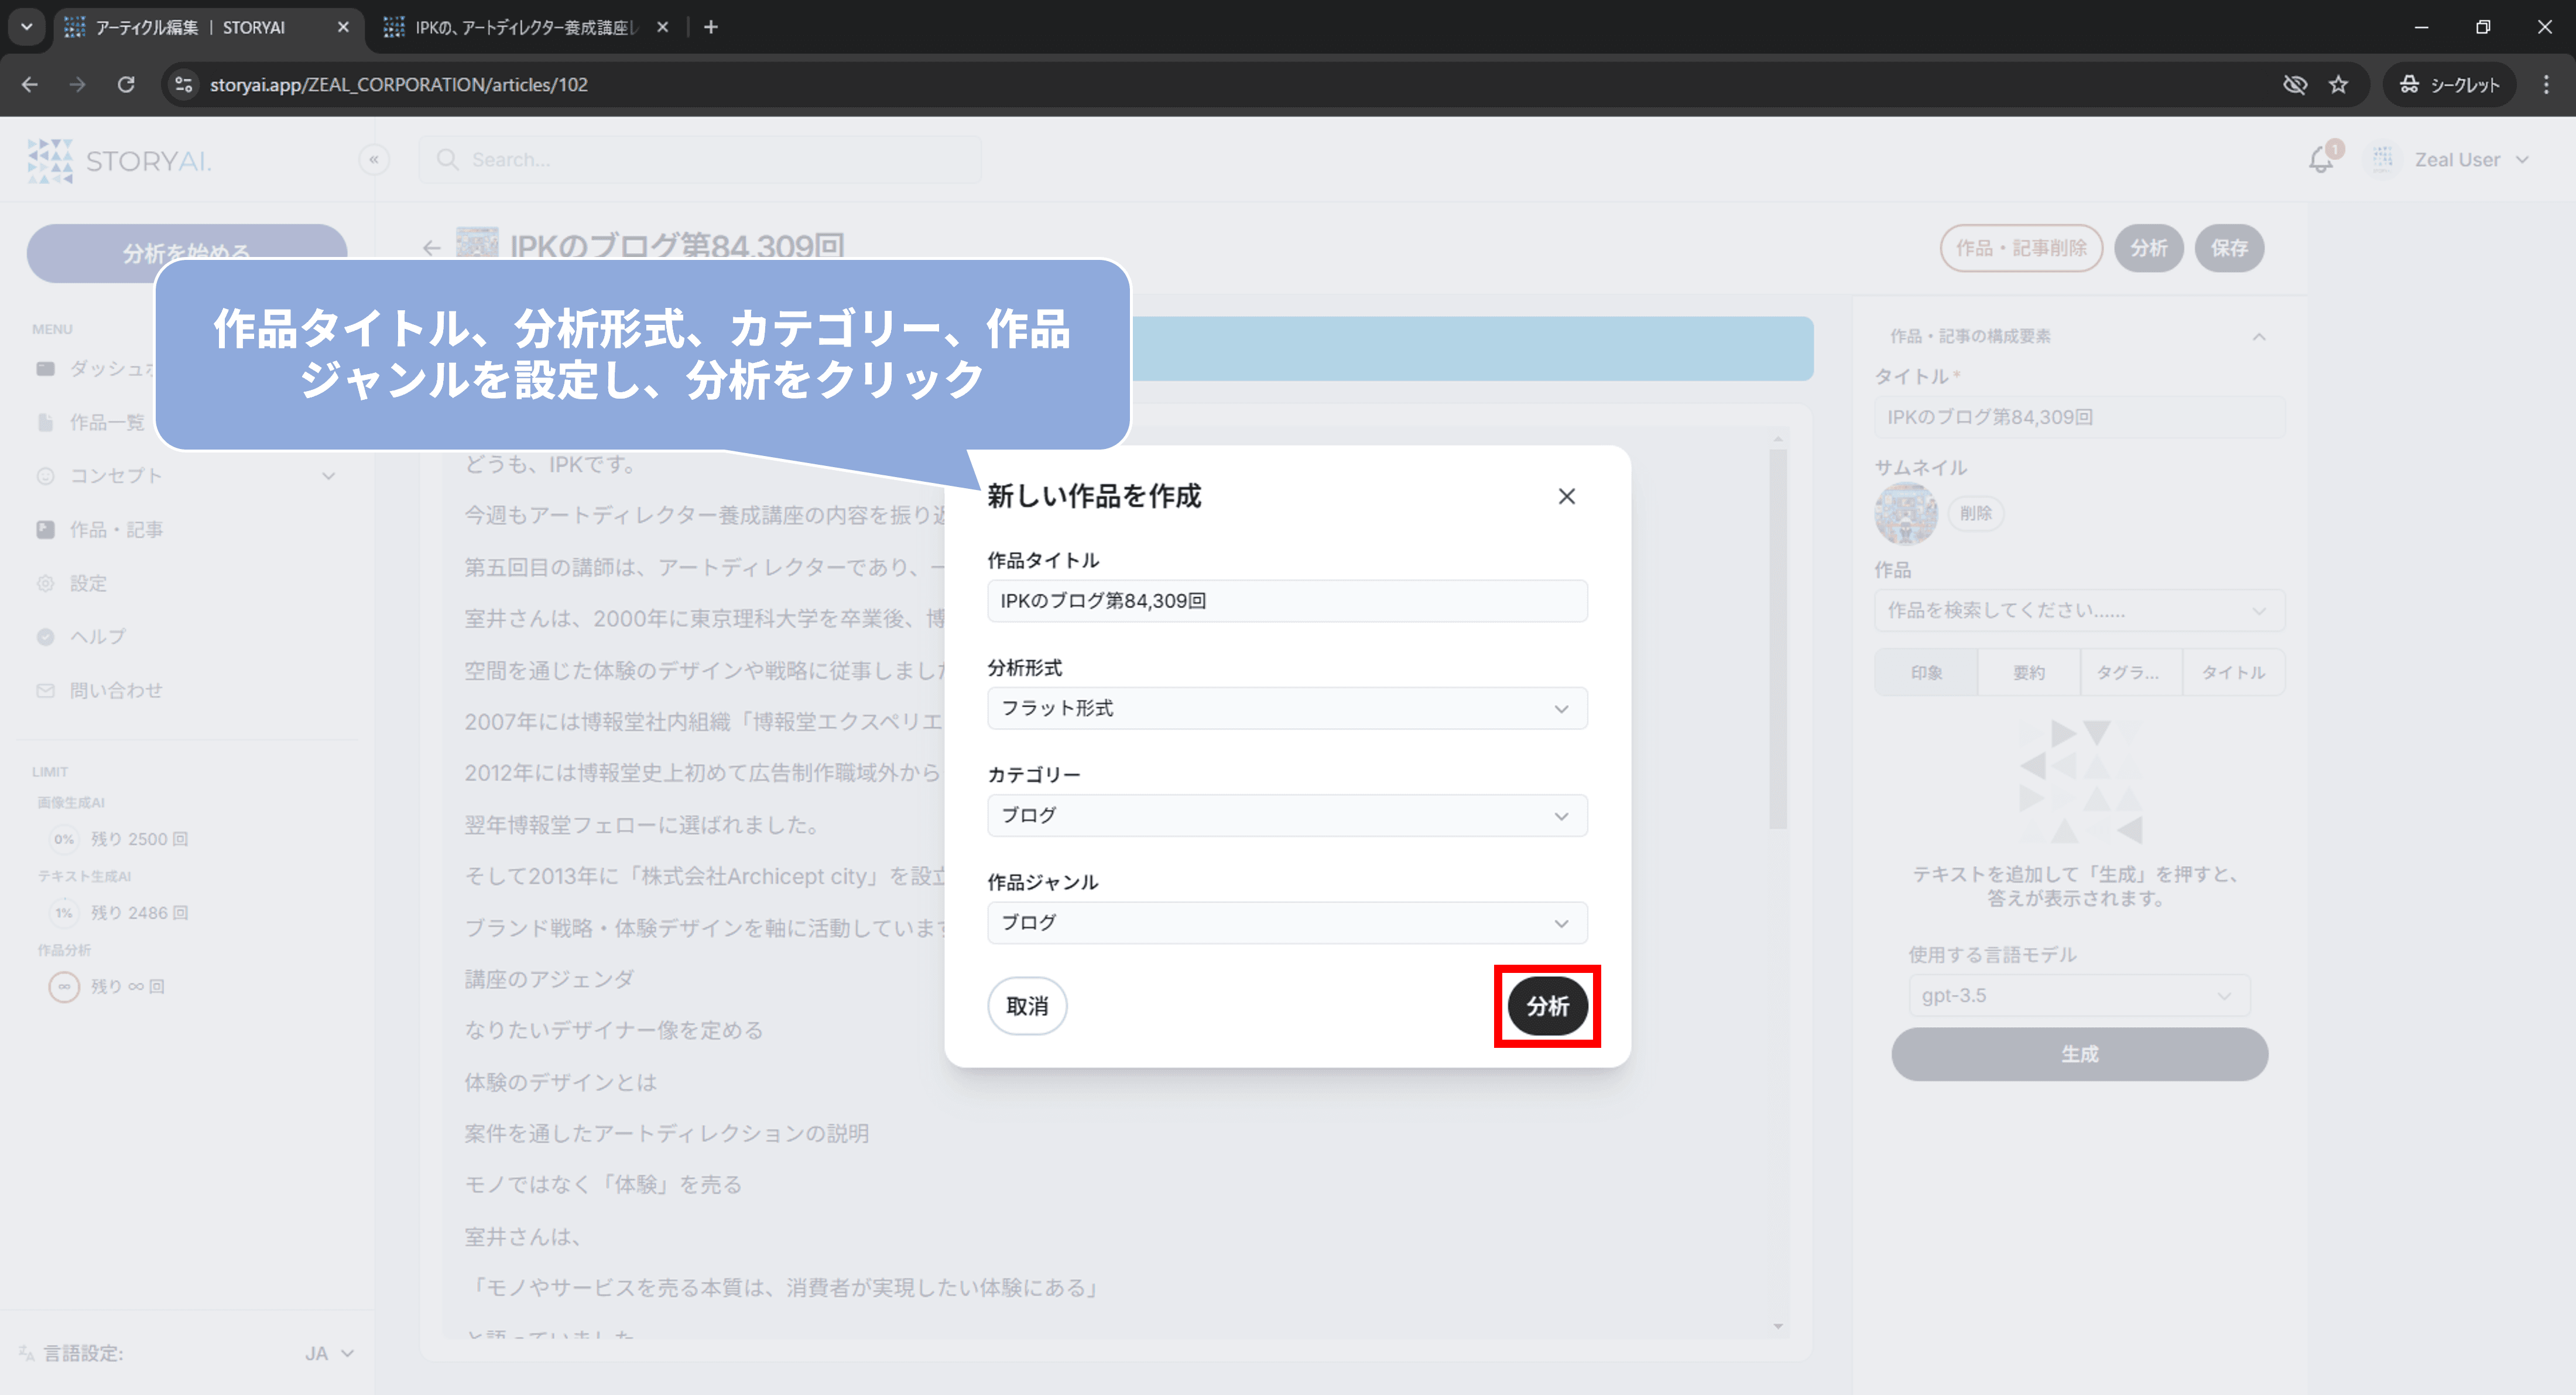Click the Search field in header
Image resolution: width=2576 pixels, height=1395 pixels.
pyautogui.click(x=700, y=159)
